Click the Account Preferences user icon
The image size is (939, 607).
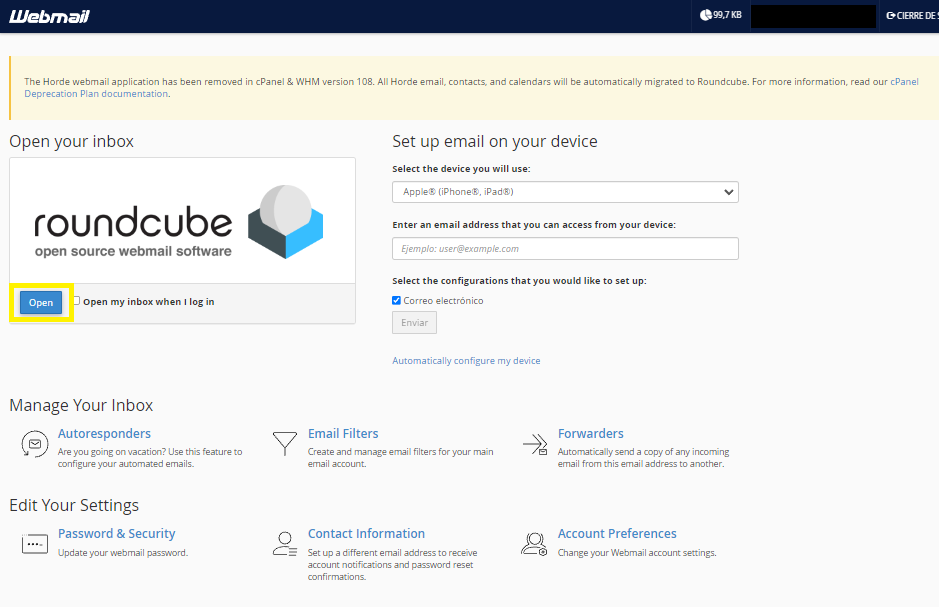(535, 544)
